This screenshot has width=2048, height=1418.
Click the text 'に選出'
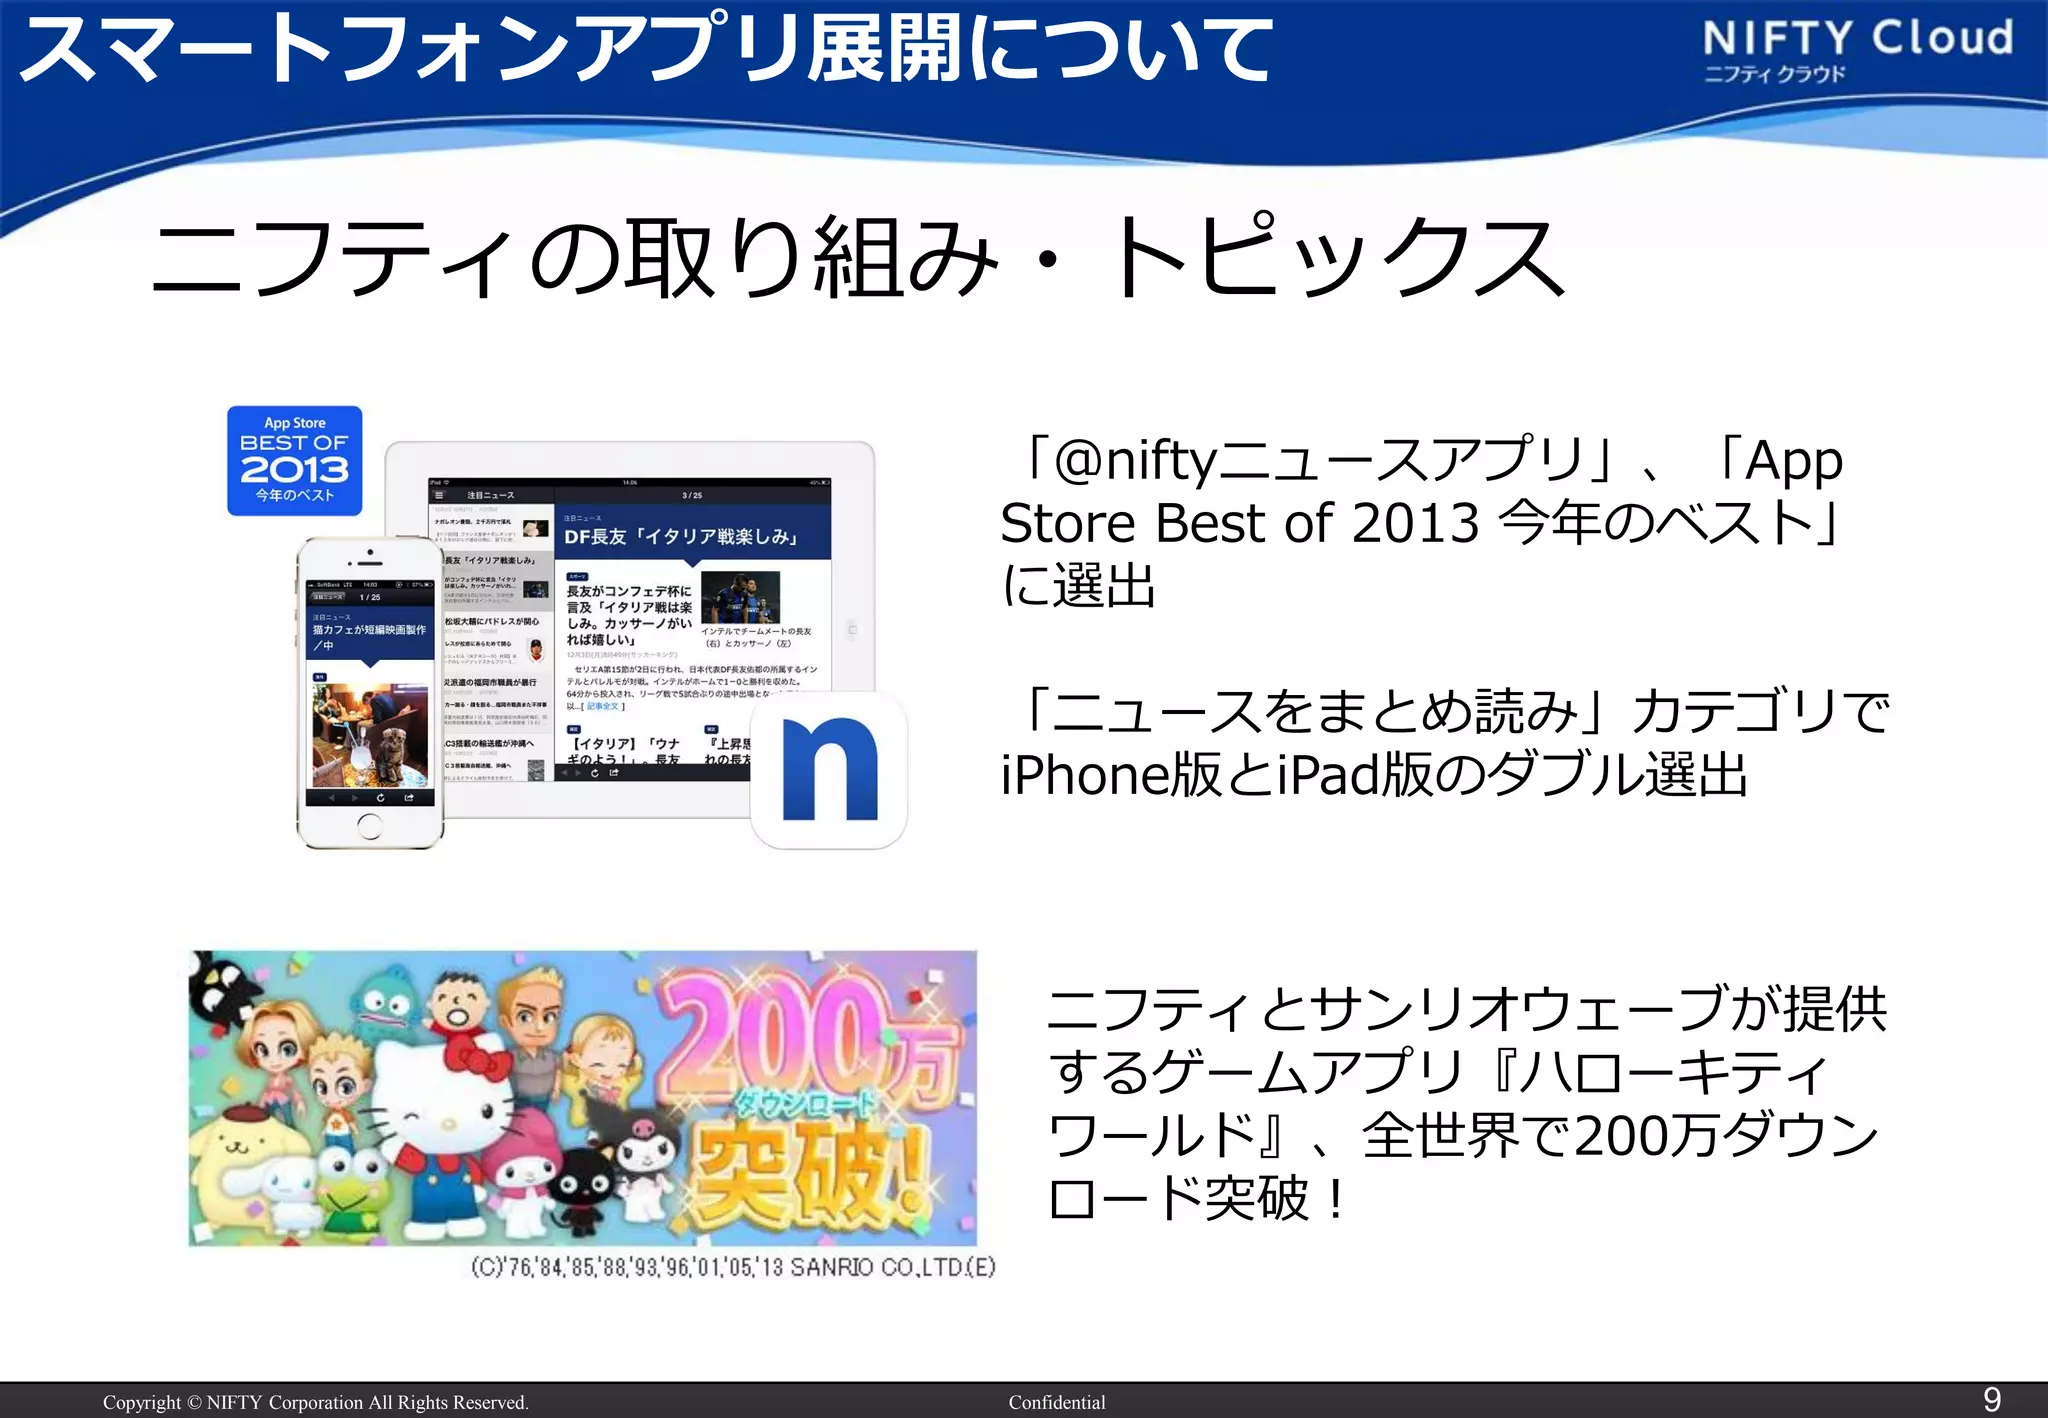point(1078,586)
